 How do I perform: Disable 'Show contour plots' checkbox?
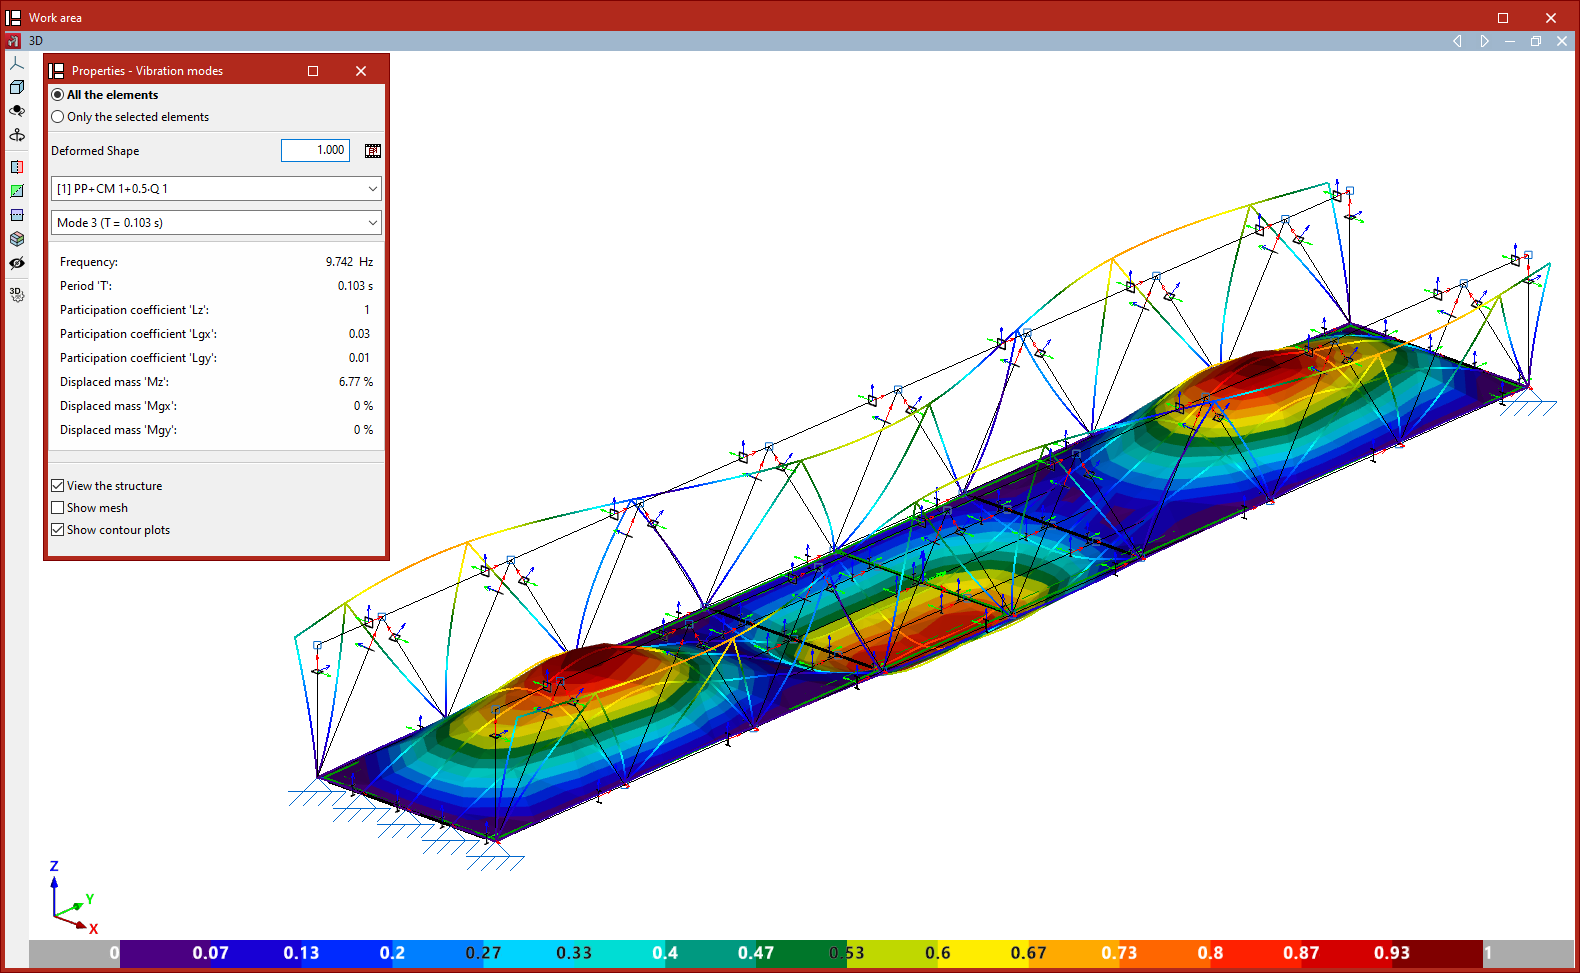click(x=58, y=530)
